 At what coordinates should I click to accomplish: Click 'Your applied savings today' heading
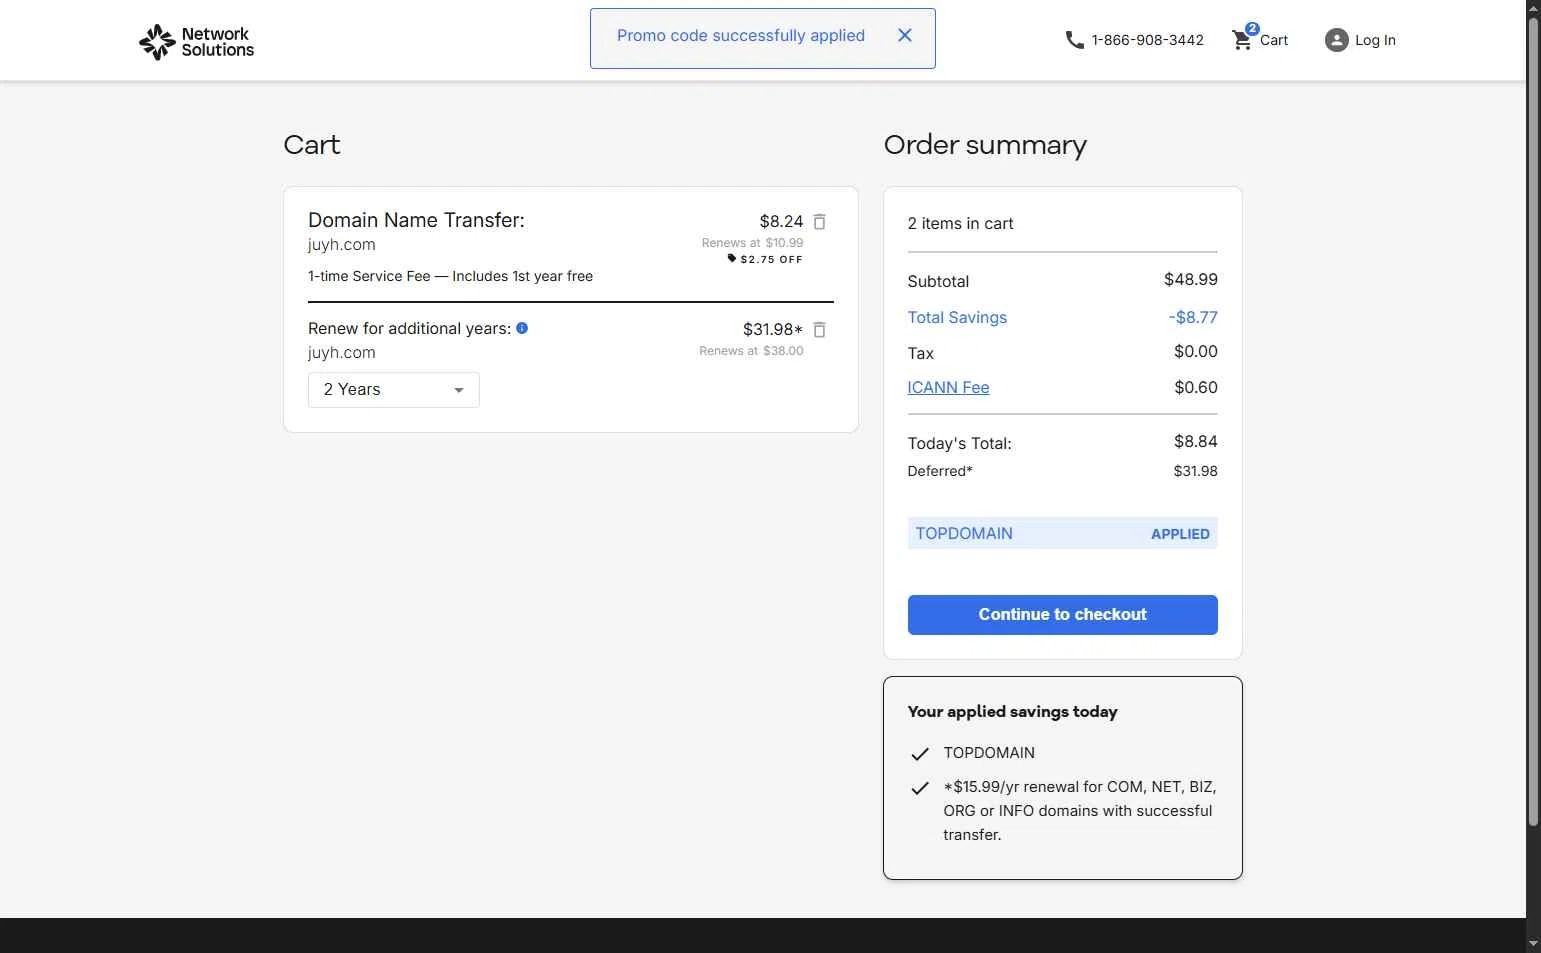point(1012,712)
